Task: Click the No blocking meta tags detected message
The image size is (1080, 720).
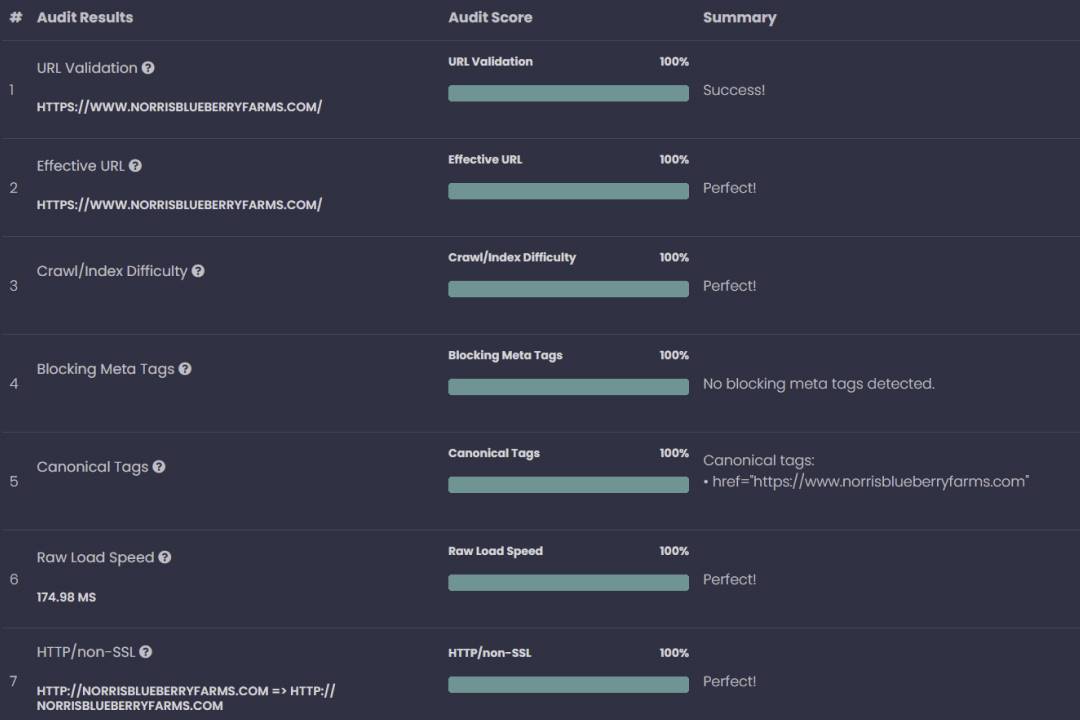Action: [819, 383]
